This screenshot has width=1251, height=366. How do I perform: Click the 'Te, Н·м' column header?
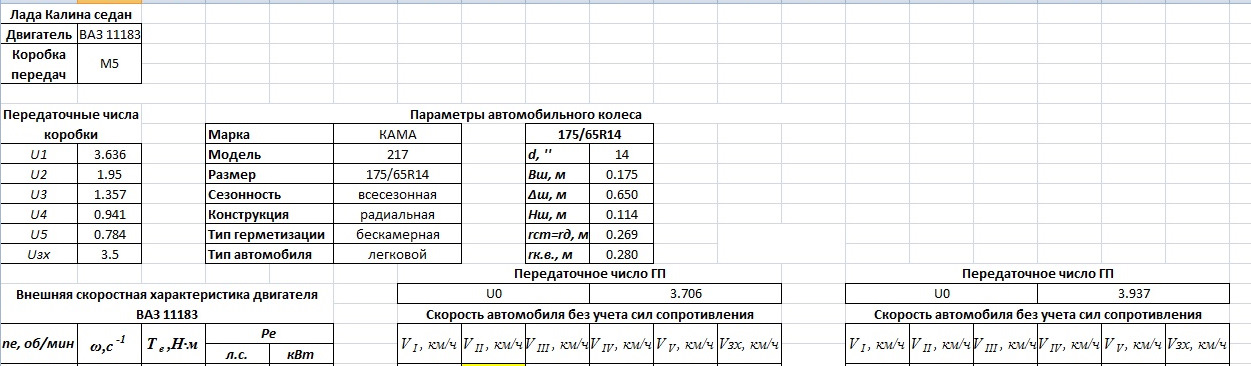(172, 344)
